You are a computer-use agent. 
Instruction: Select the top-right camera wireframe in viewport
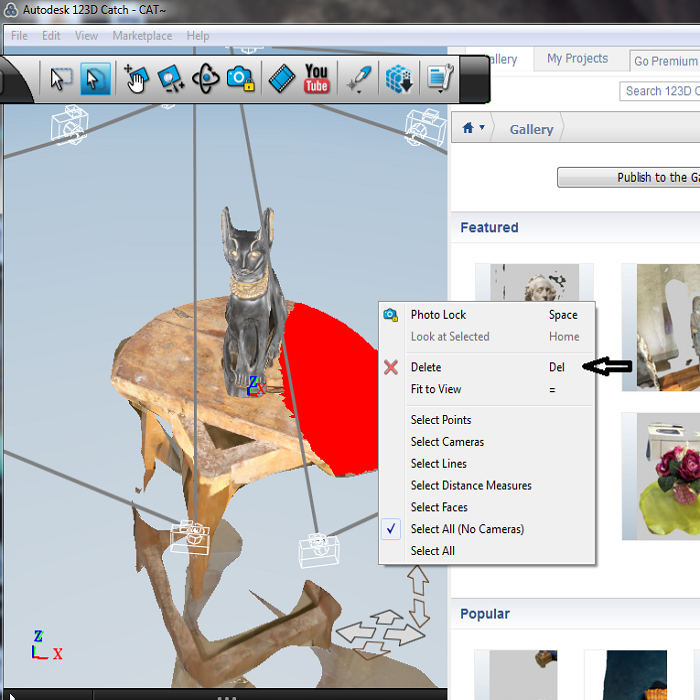tap(425, 127)
